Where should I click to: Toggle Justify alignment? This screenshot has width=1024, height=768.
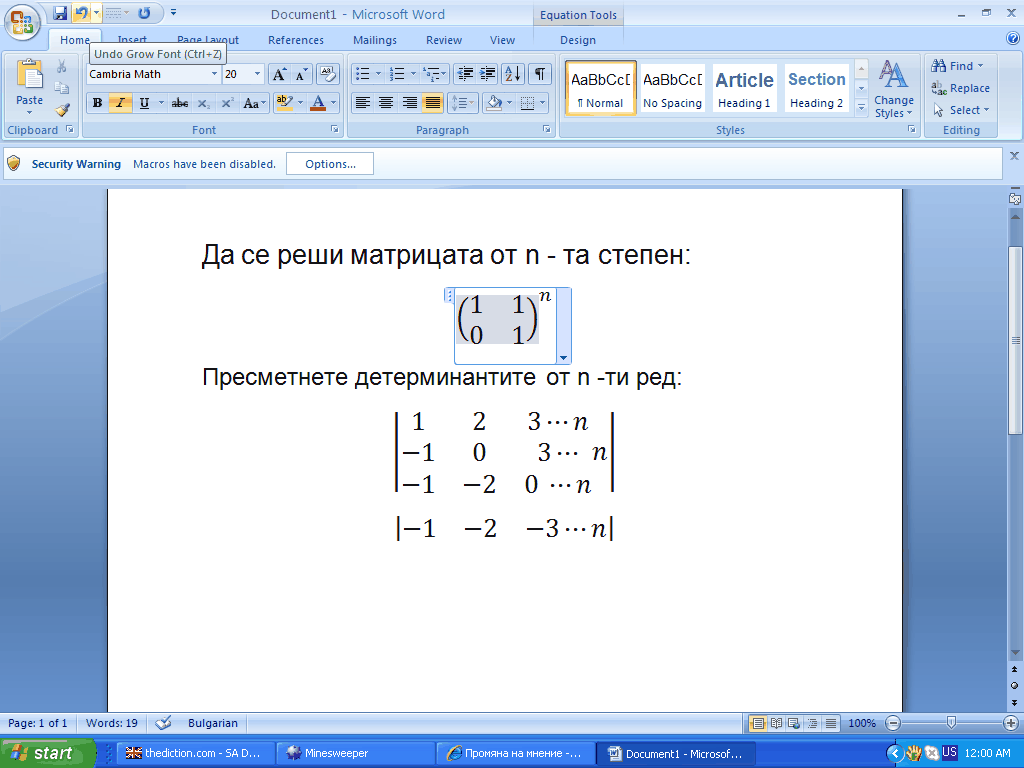(432, 103)
